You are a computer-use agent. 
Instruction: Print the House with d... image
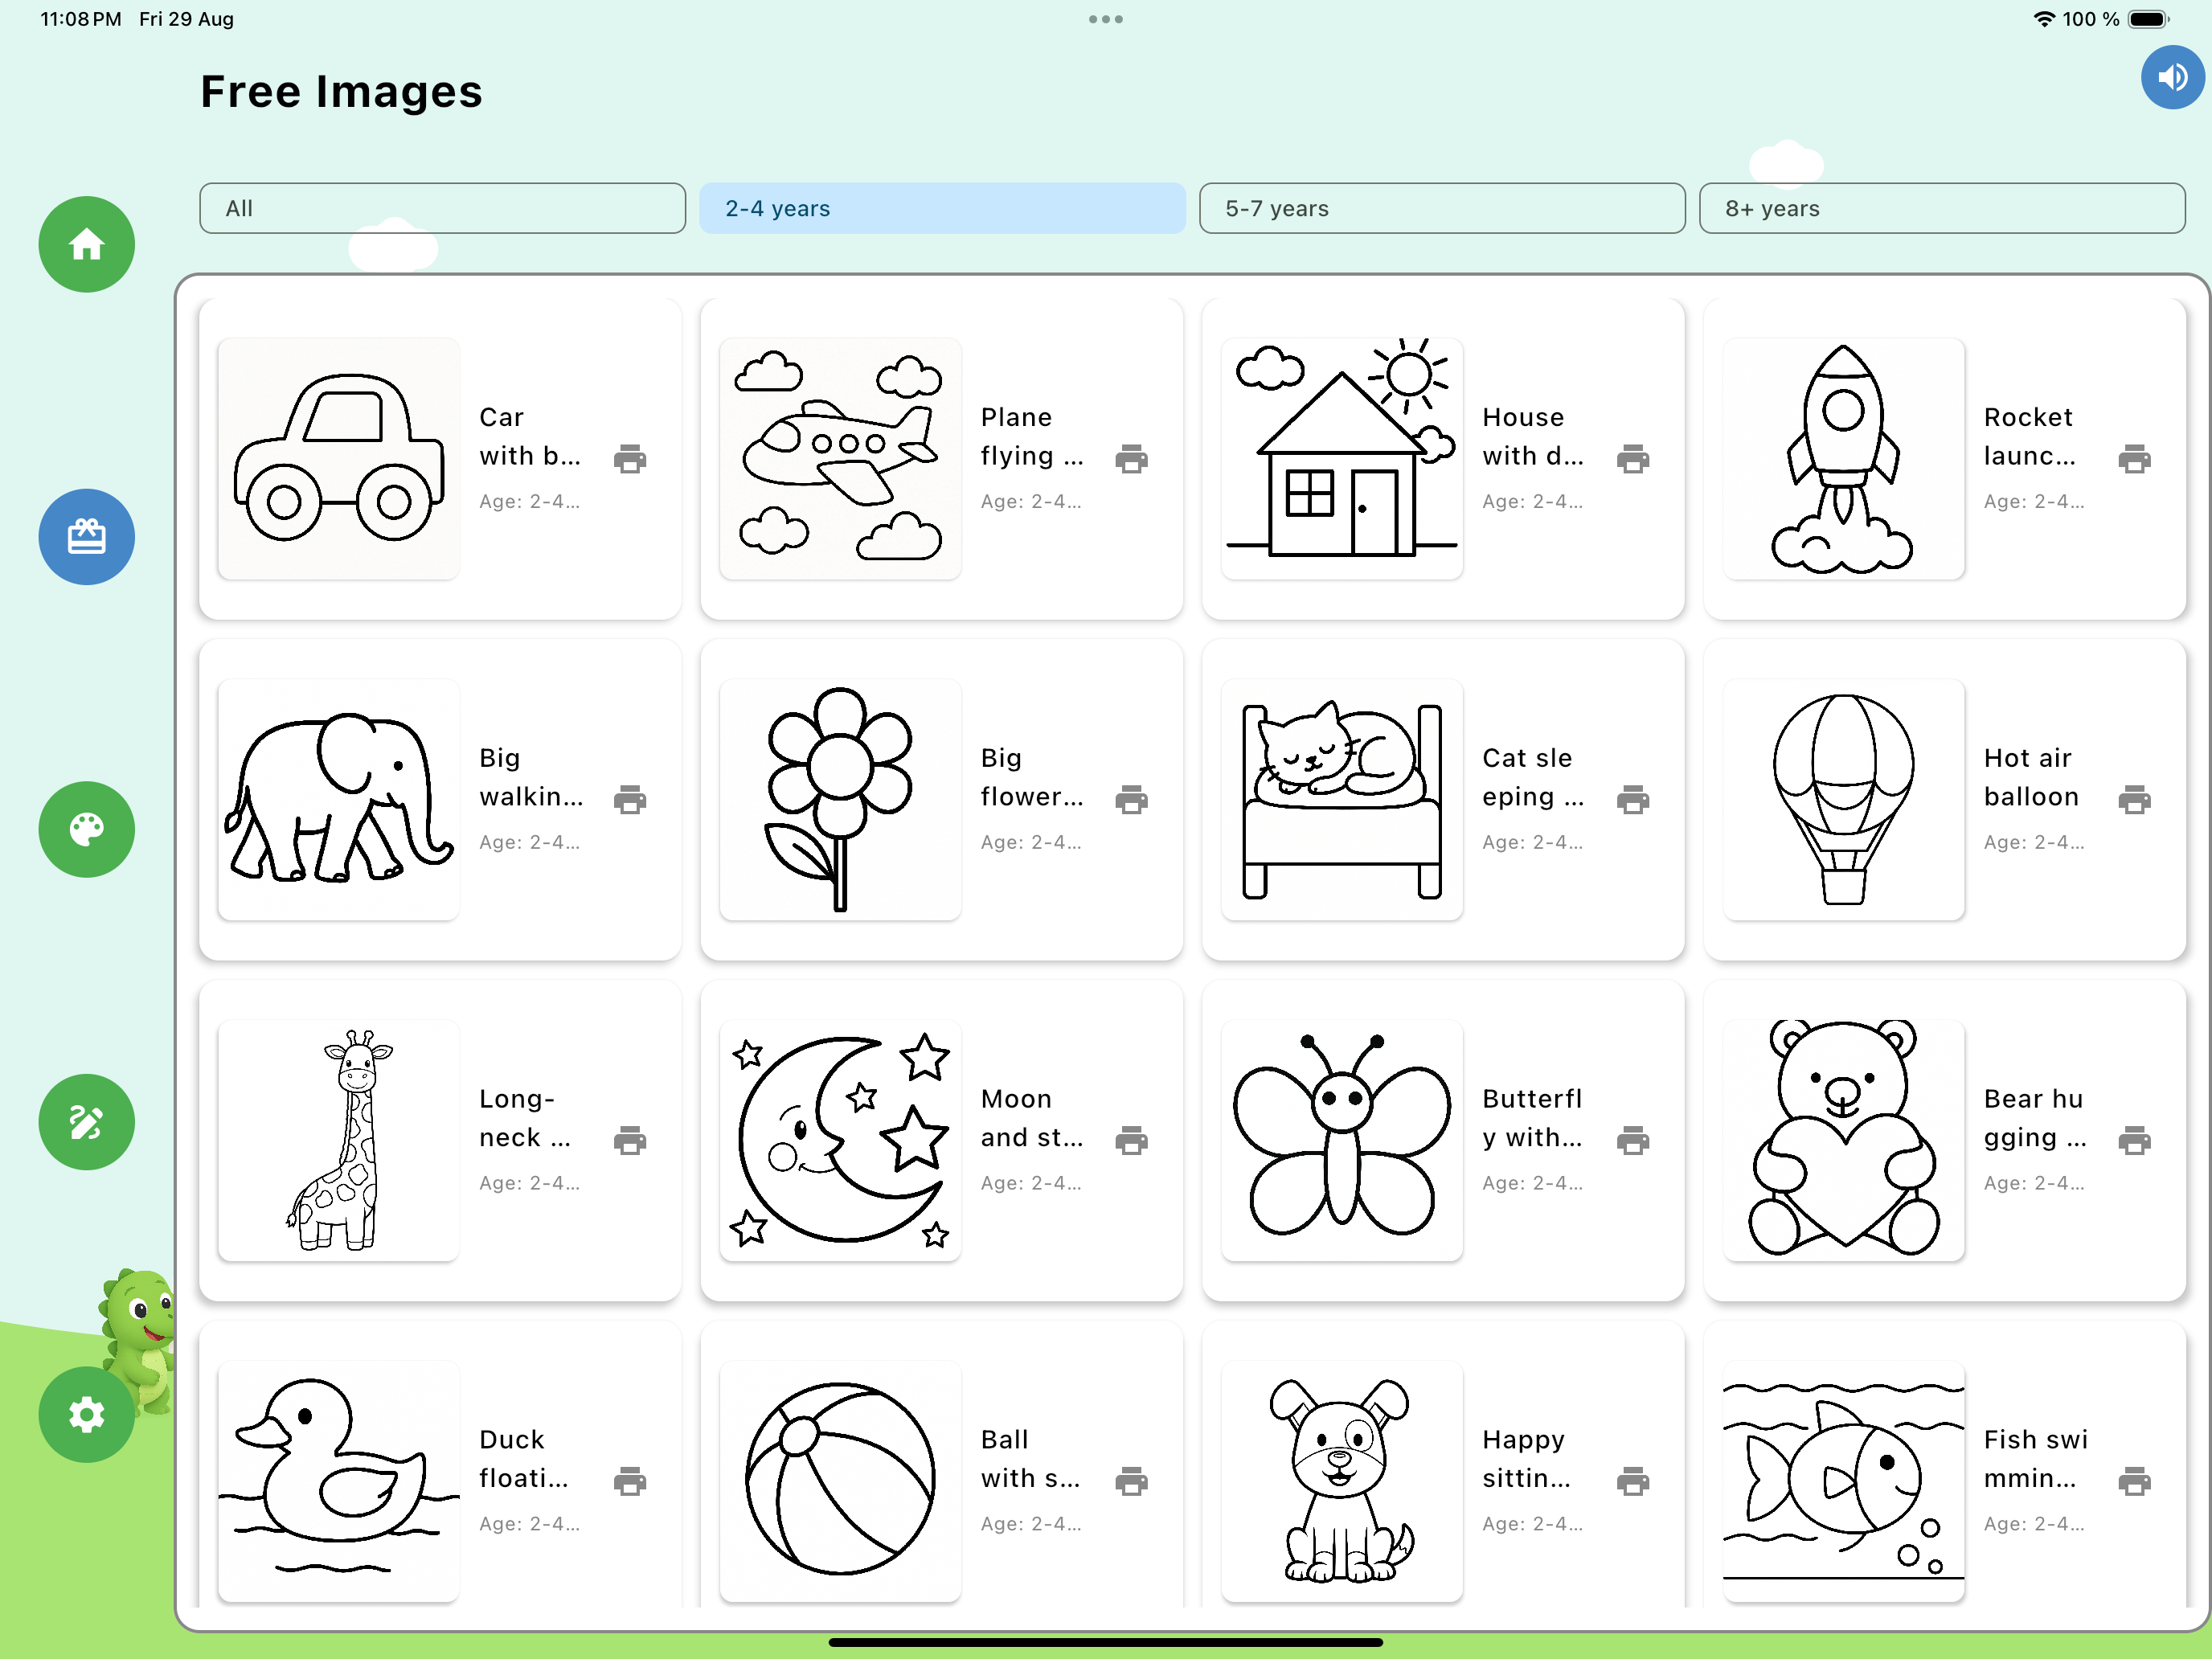pos(1633,459)
